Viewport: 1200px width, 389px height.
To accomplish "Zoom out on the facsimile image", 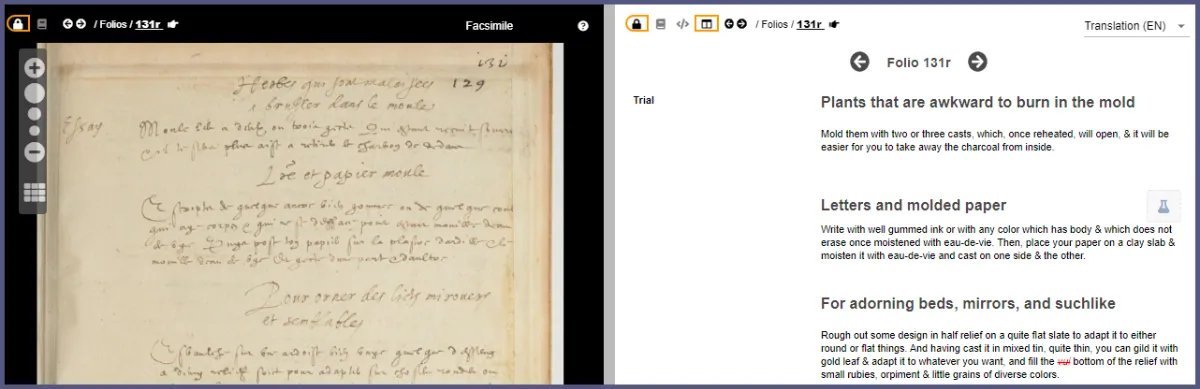I will click(x=34, y=152).
